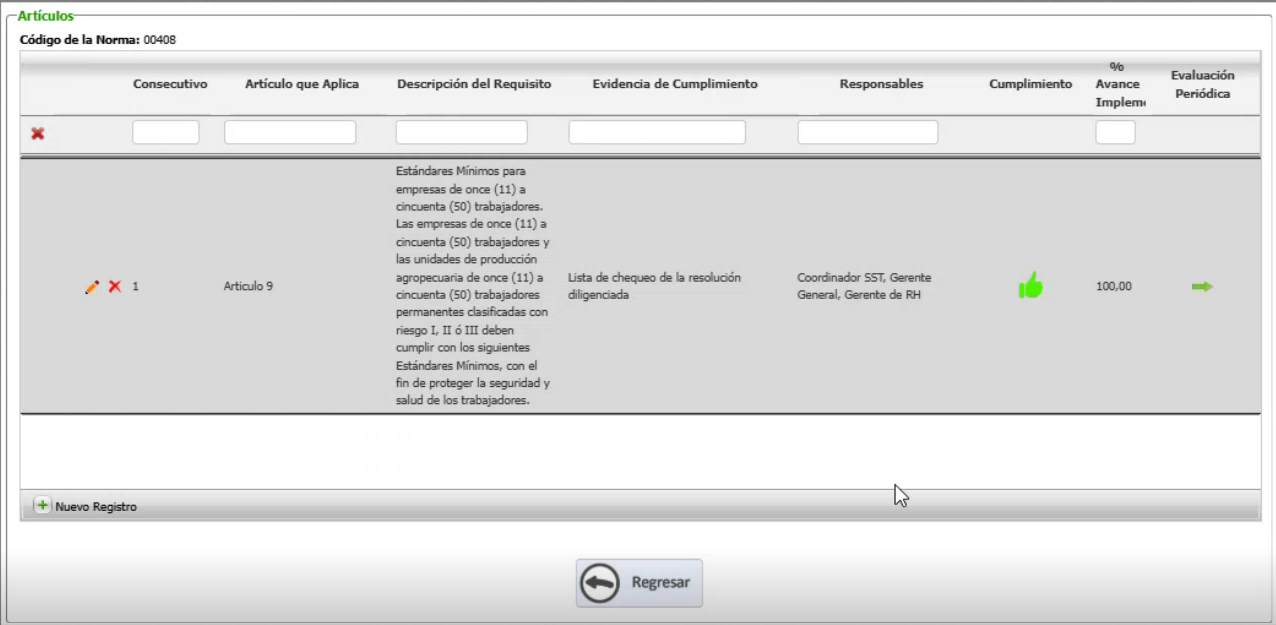
Task: Focus the Descripción del Requisito filter field
Action: pyautogui.click(x=461, y=132)
